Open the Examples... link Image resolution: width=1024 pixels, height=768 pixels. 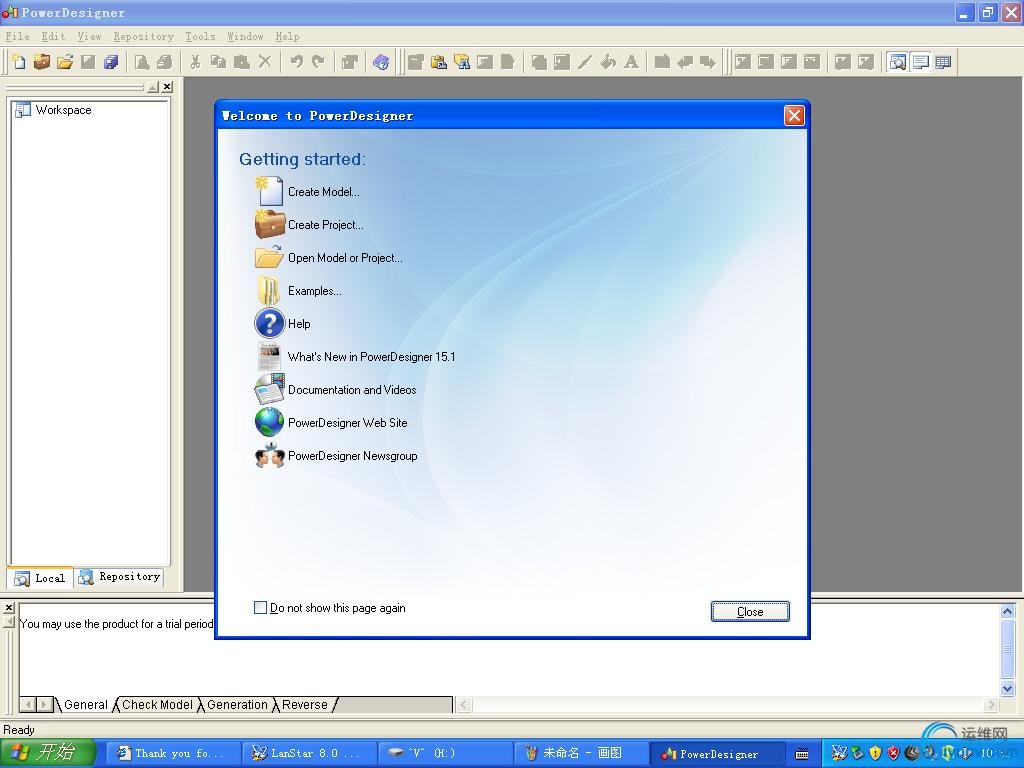[x=315, y=291]
